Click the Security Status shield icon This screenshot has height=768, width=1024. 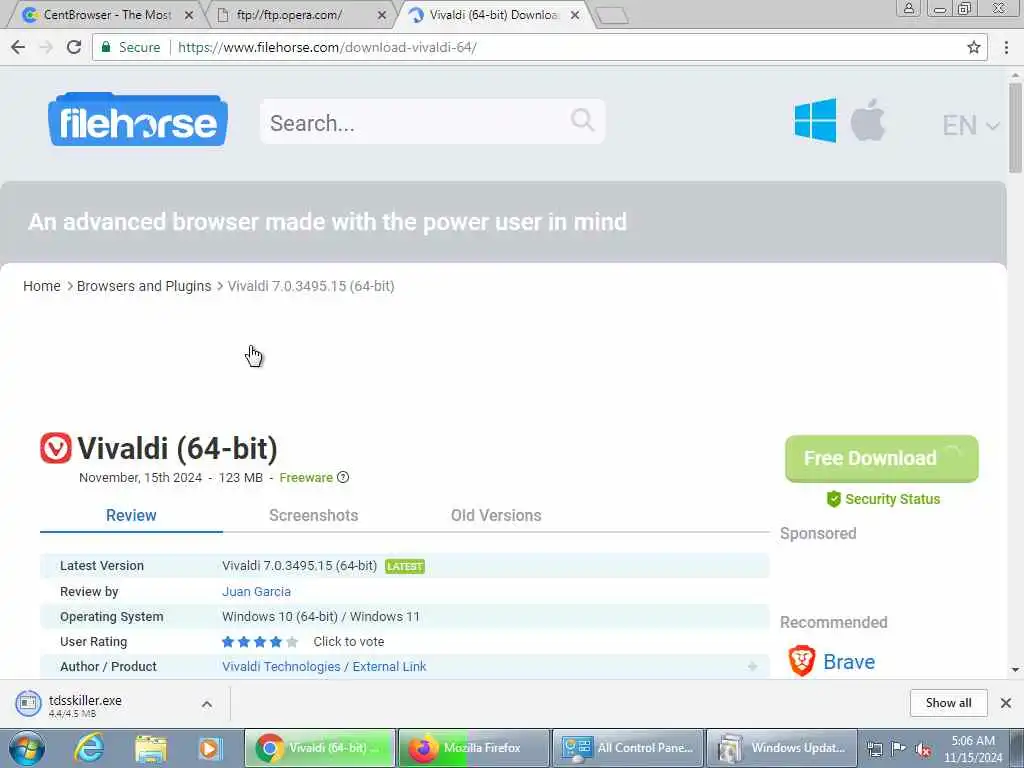(834, 499)
